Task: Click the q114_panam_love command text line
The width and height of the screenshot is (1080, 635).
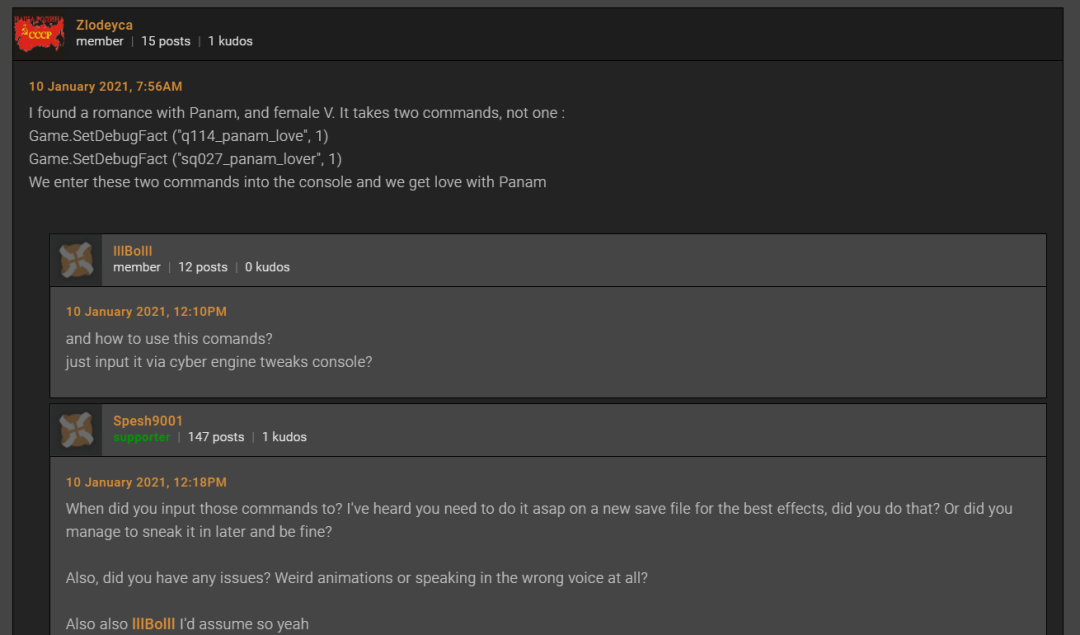Action: point(178,136)
